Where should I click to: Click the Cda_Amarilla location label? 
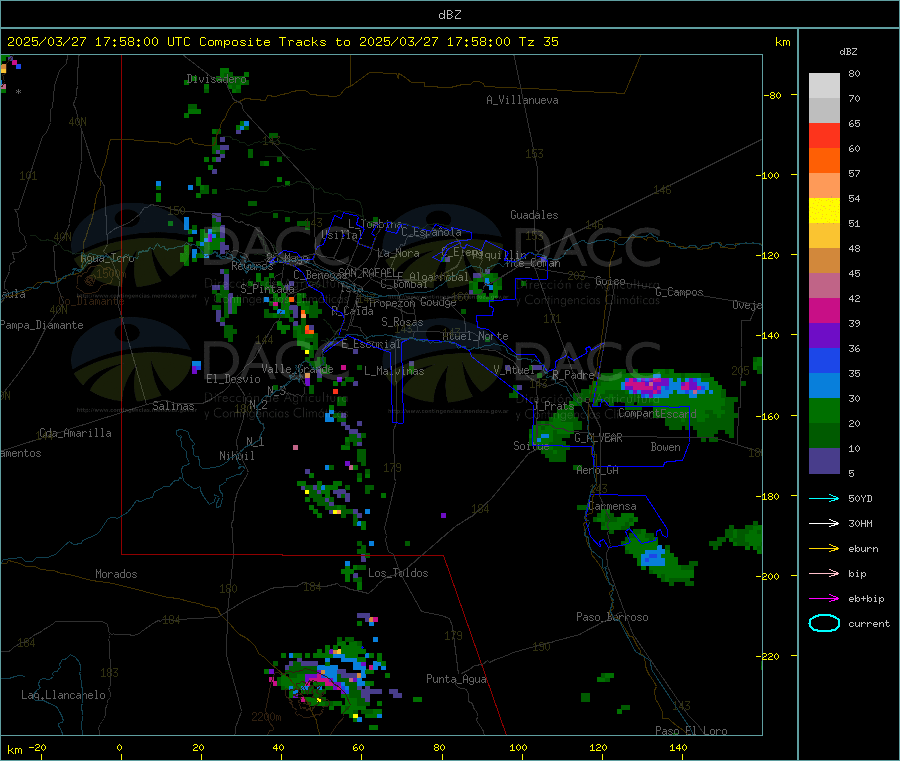(x=75, y=433)
